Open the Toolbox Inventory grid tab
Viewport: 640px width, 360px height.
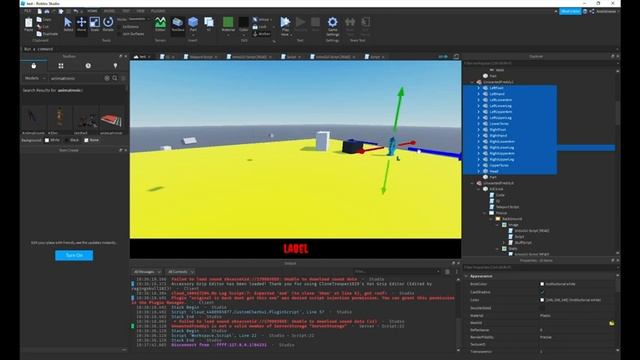[61, 66]
